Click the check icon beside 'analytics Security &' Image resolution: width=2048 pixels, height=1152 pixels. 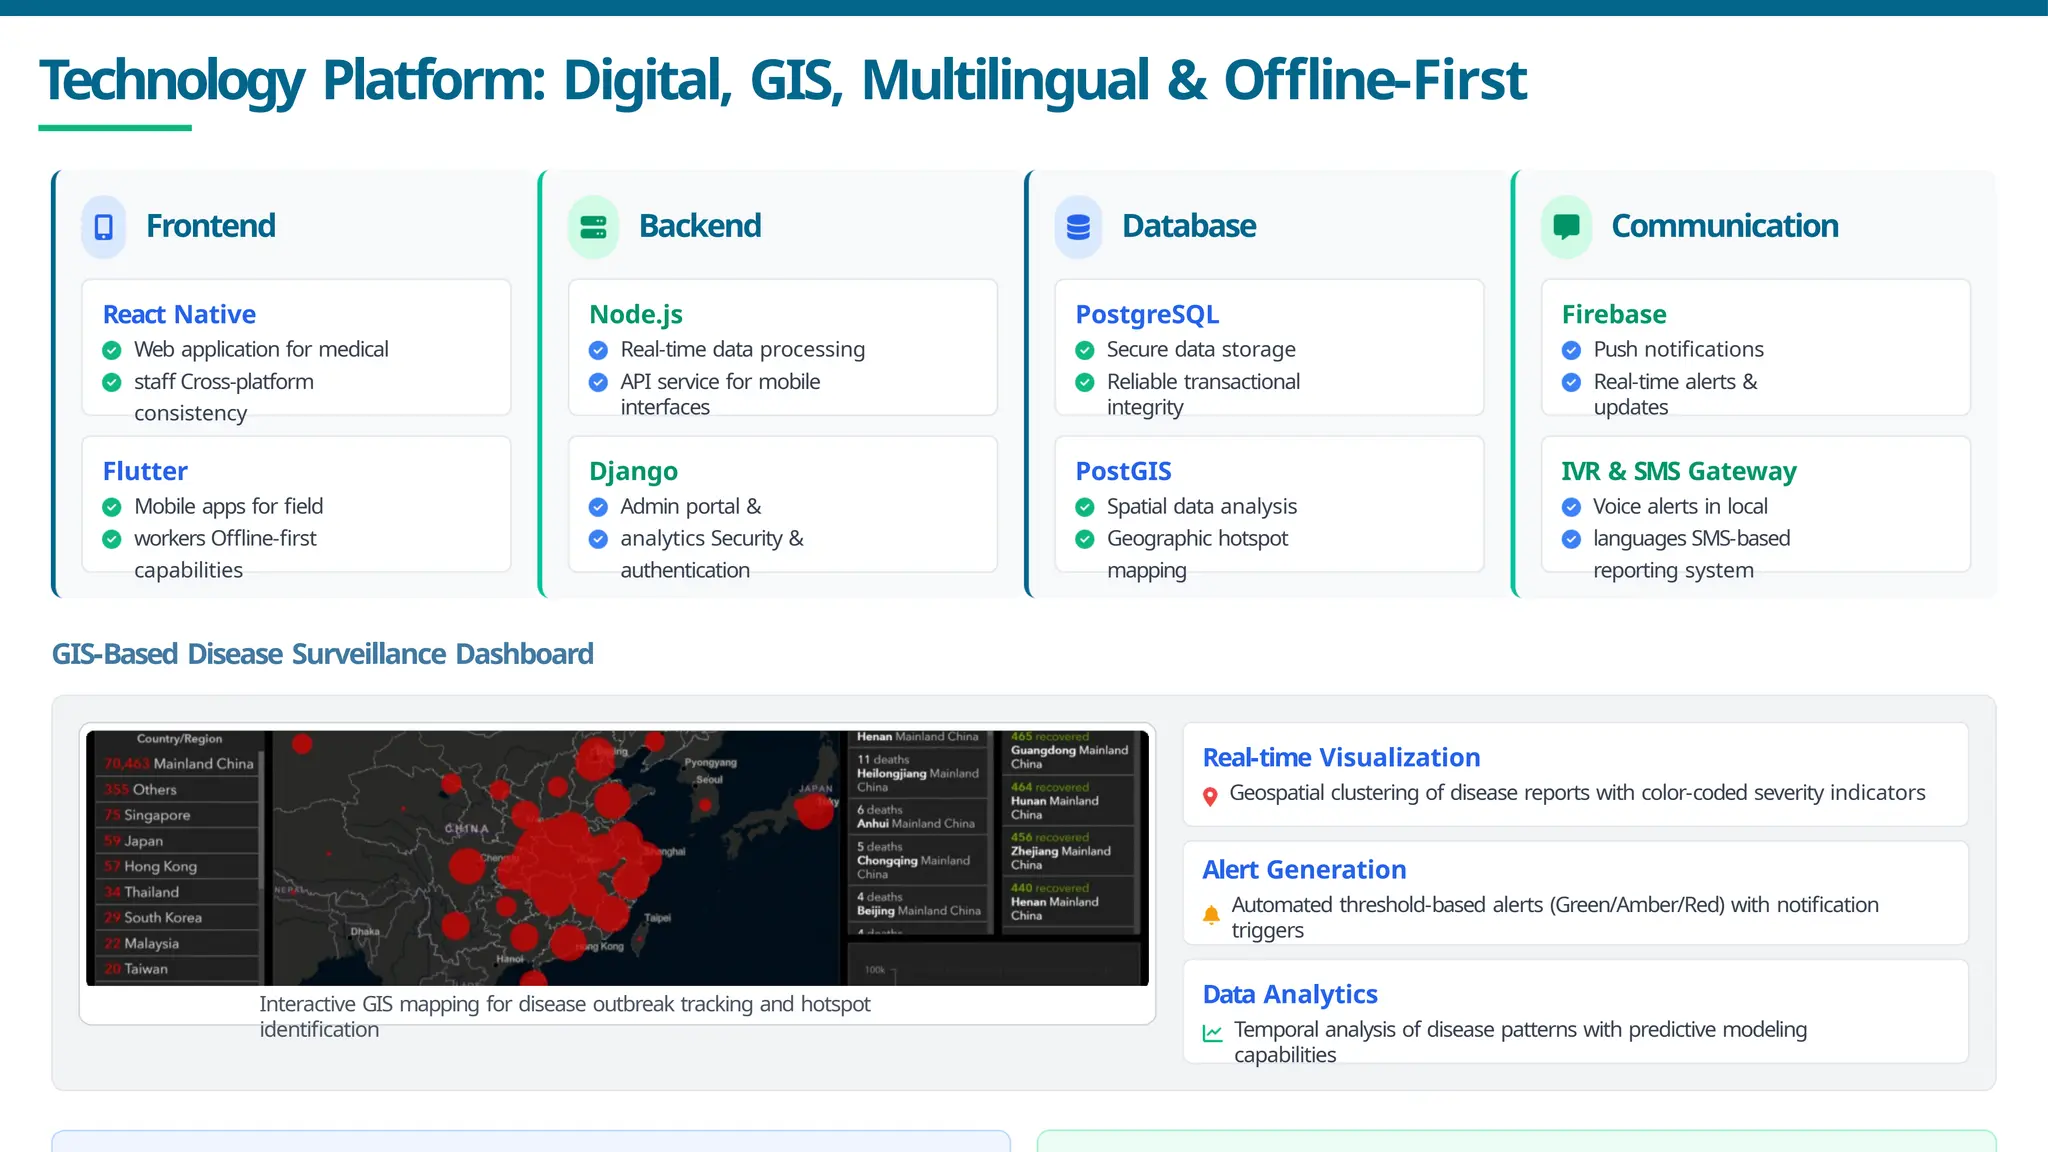tap(598, 540)
